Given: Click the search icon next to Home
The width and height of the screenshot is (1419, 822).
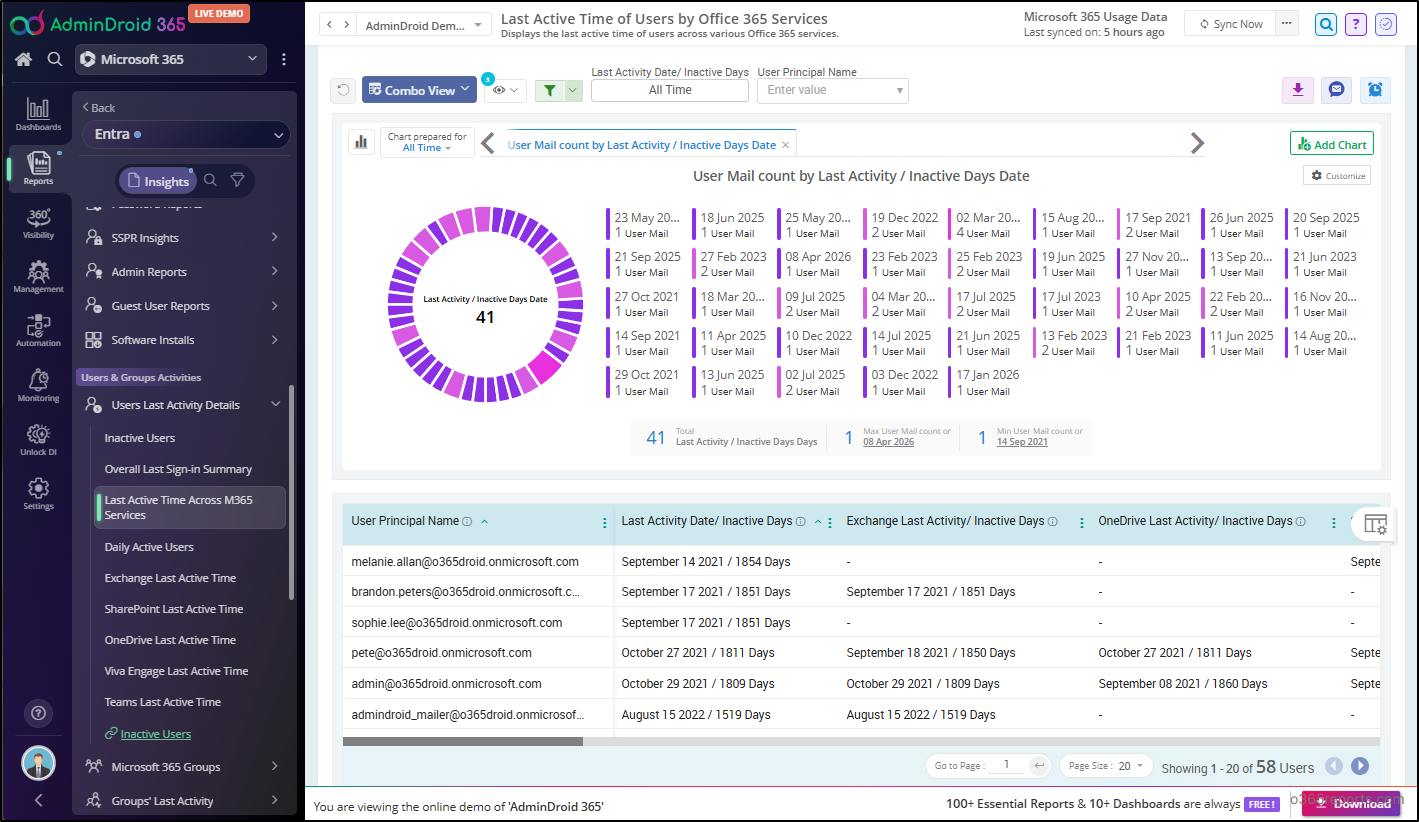Looking at the screenshot, I should point(55,59).
